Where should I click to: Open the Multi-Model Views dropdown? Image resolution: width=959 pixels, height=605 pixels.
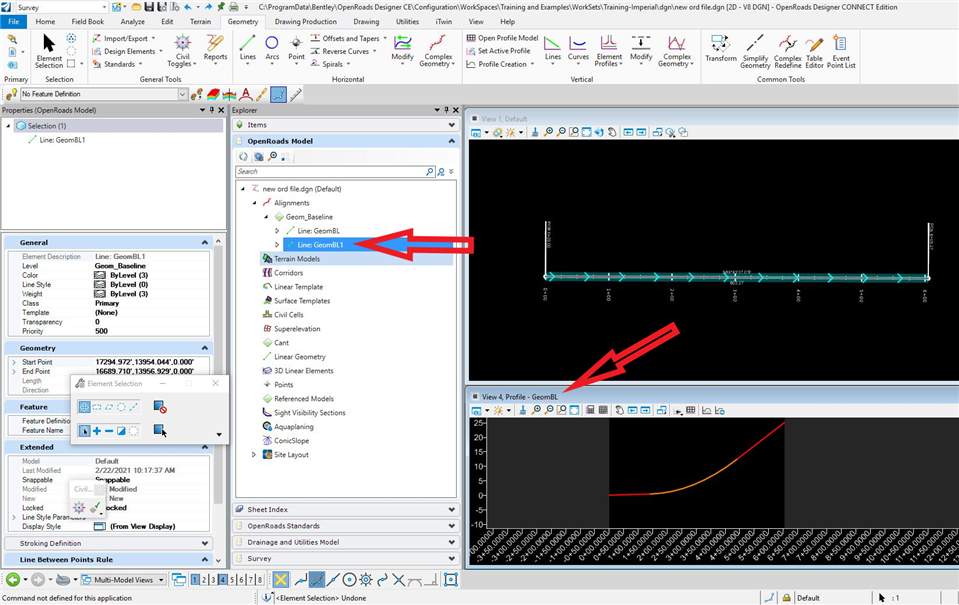[124, 579]
